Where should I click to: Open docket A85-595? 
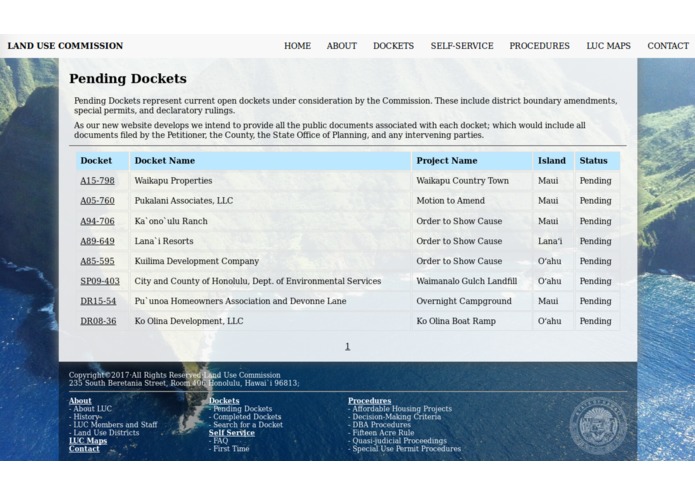[x=98, y=261]
